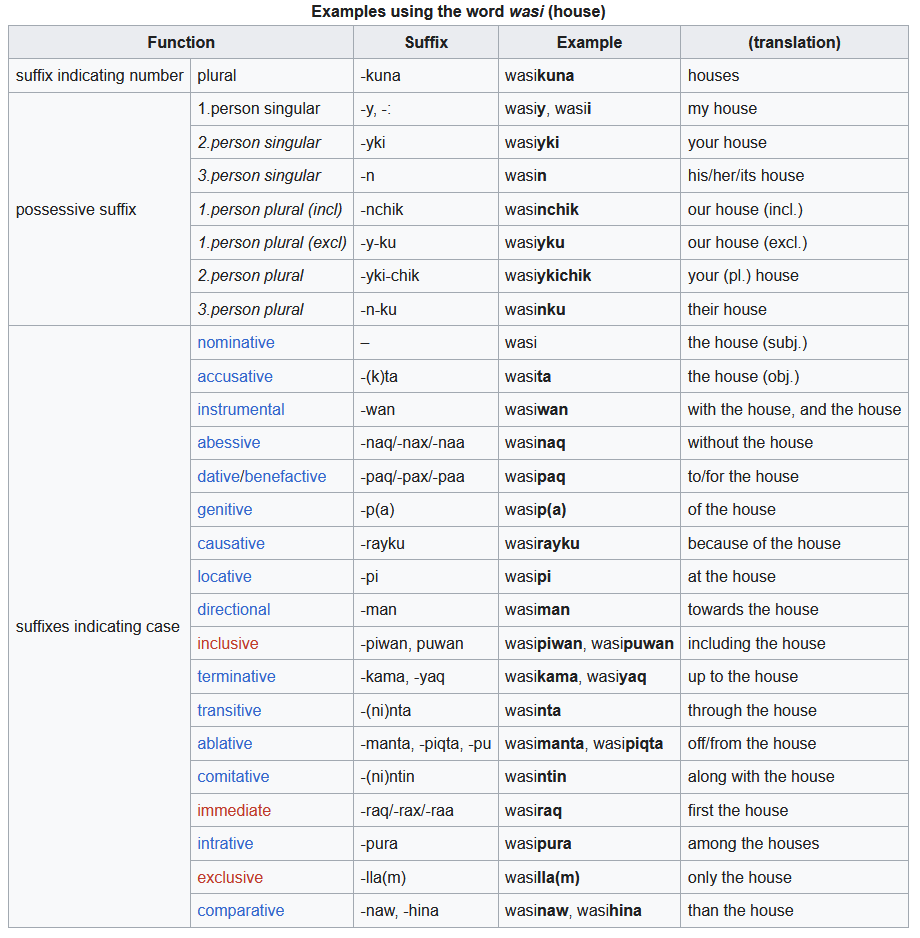Open the ablative case link
The width and height of the screenshot is (920, 938).
pos(225,744)
